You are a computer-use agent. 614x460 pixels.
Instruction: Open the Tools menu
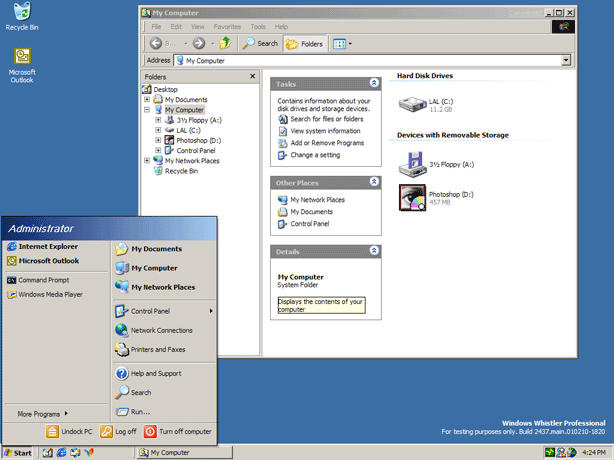pos(258,27)
